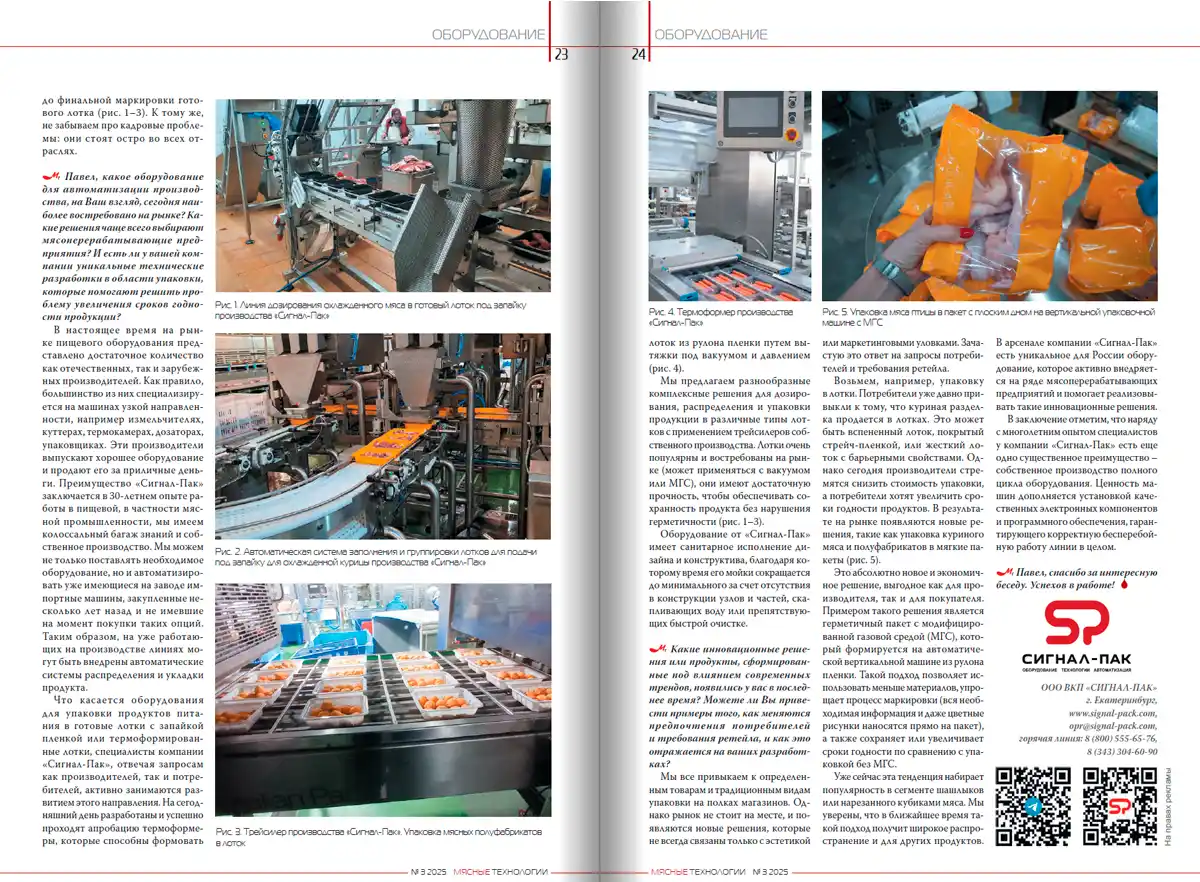Click the 'ОБОРУДОВАНИЕ' header on page 24
This screenshot has width=1200, height=882.
pyautogui.click(x=711, y=34)
